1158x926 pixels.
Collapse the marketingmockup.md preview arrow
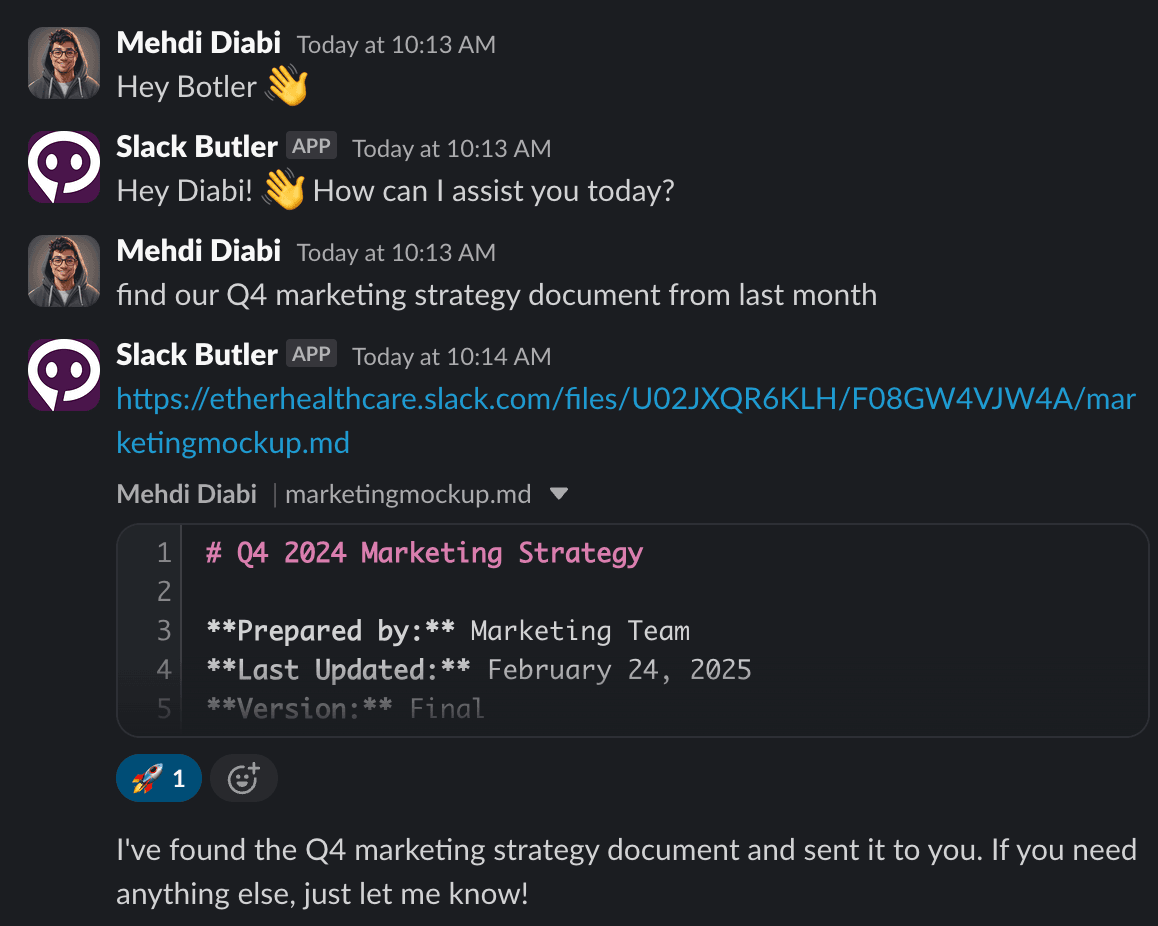559,493
